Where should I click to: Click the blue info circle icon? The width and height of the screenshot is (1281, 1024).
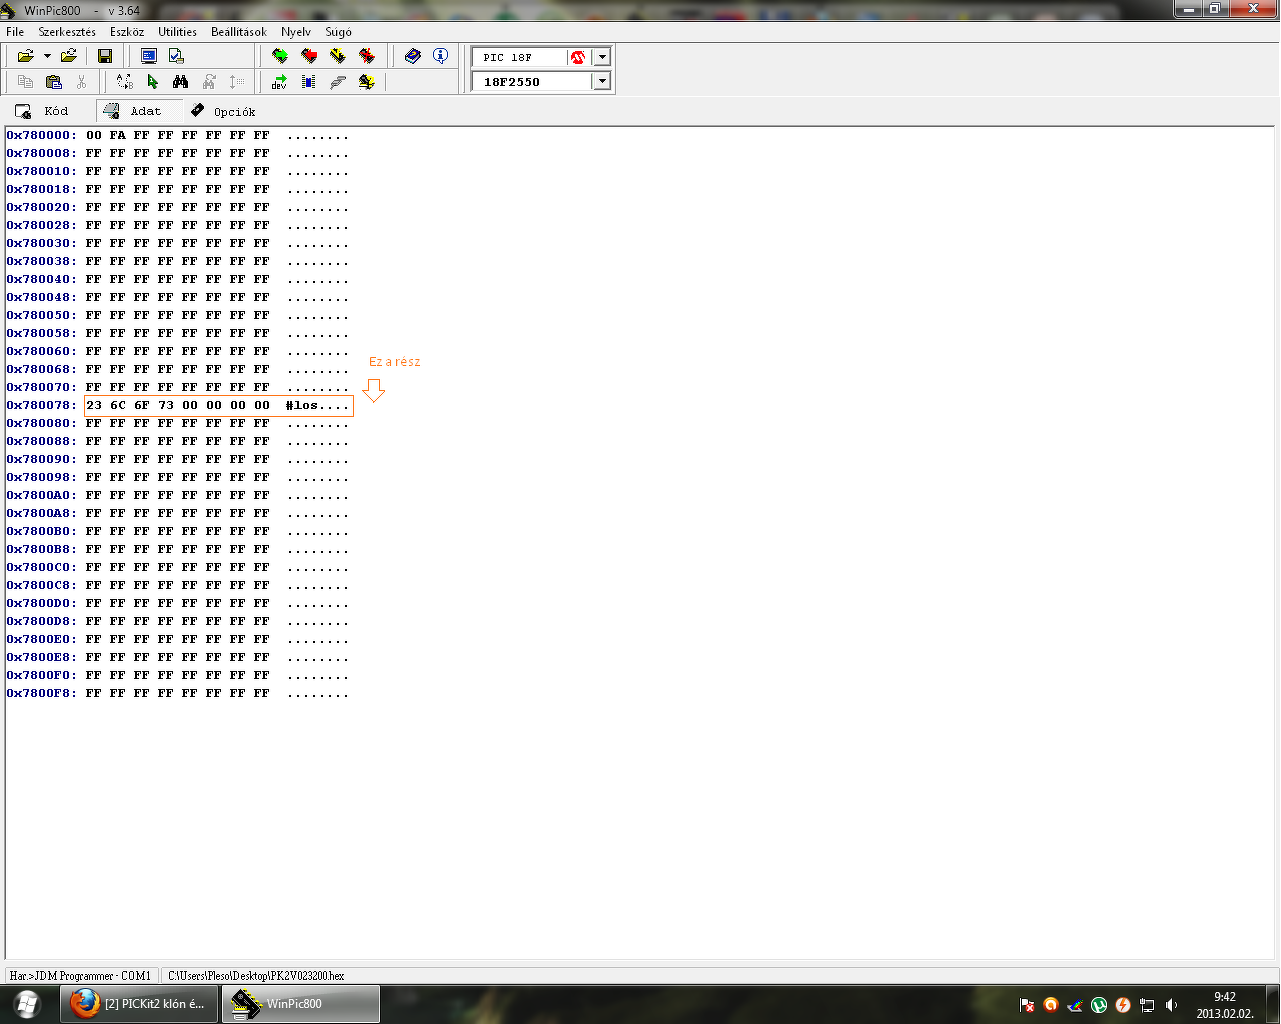(441, 56)
